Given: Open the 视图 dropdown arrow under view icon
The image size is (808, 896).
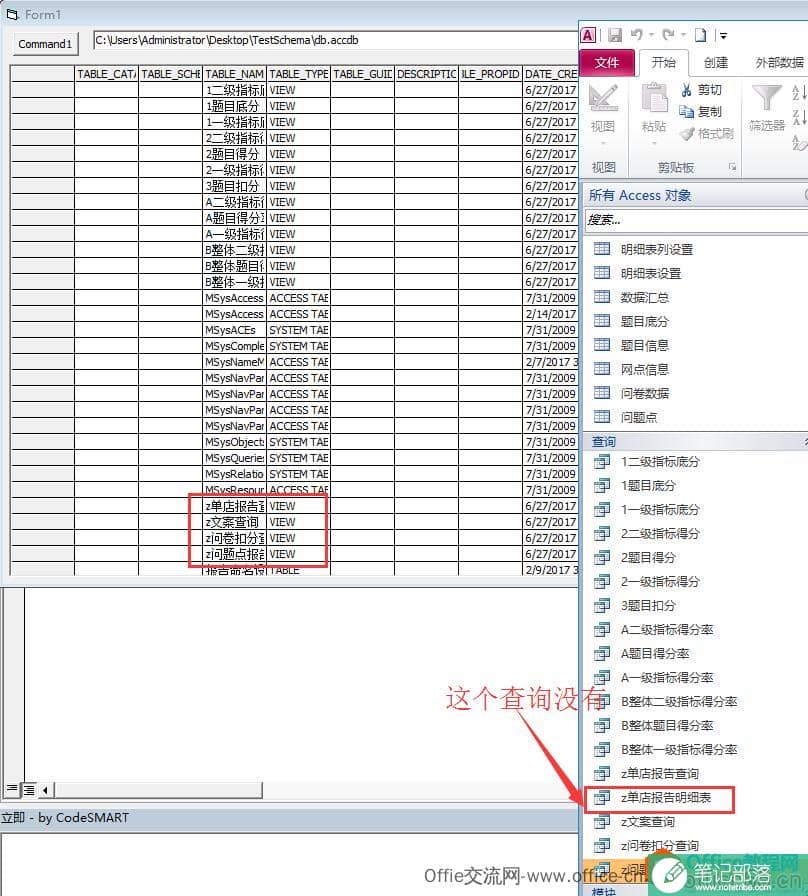Looking at the screenshot, I should click(x=603, y=143).
